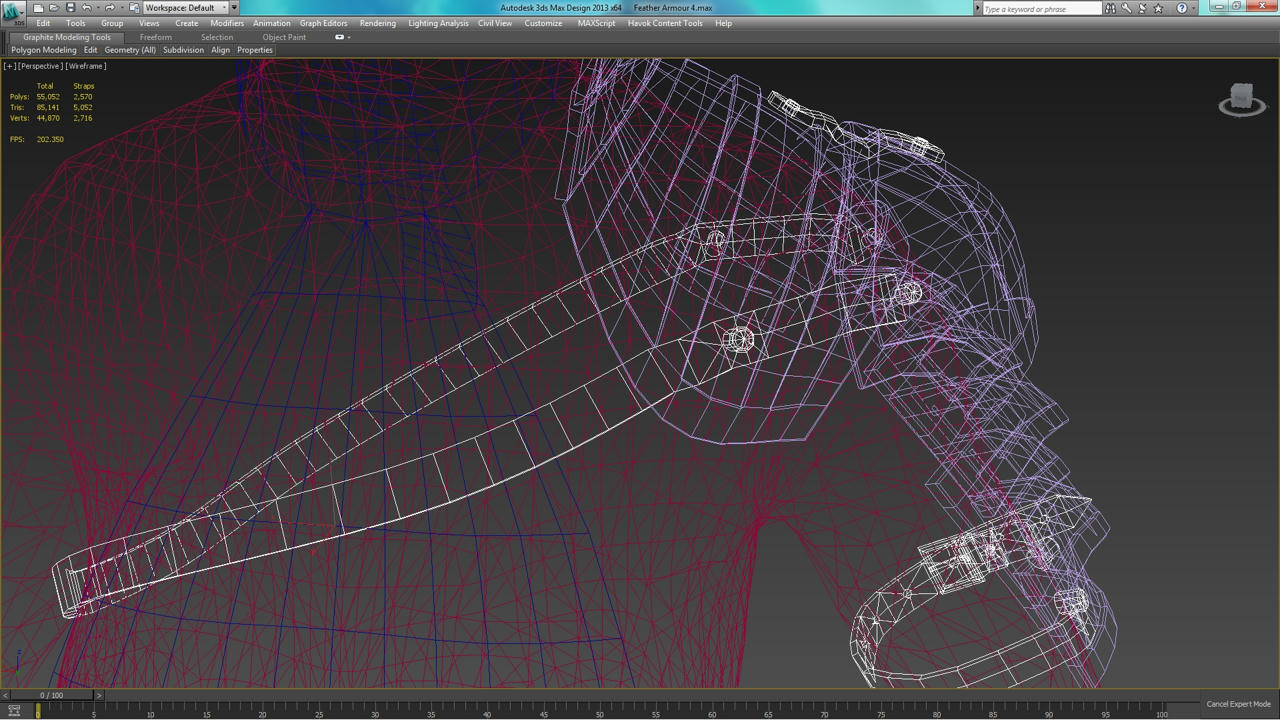Viewport: 1280px width, 720px height.
Task: Open the Mini Curve Editor icon
Action: point(14,710)
